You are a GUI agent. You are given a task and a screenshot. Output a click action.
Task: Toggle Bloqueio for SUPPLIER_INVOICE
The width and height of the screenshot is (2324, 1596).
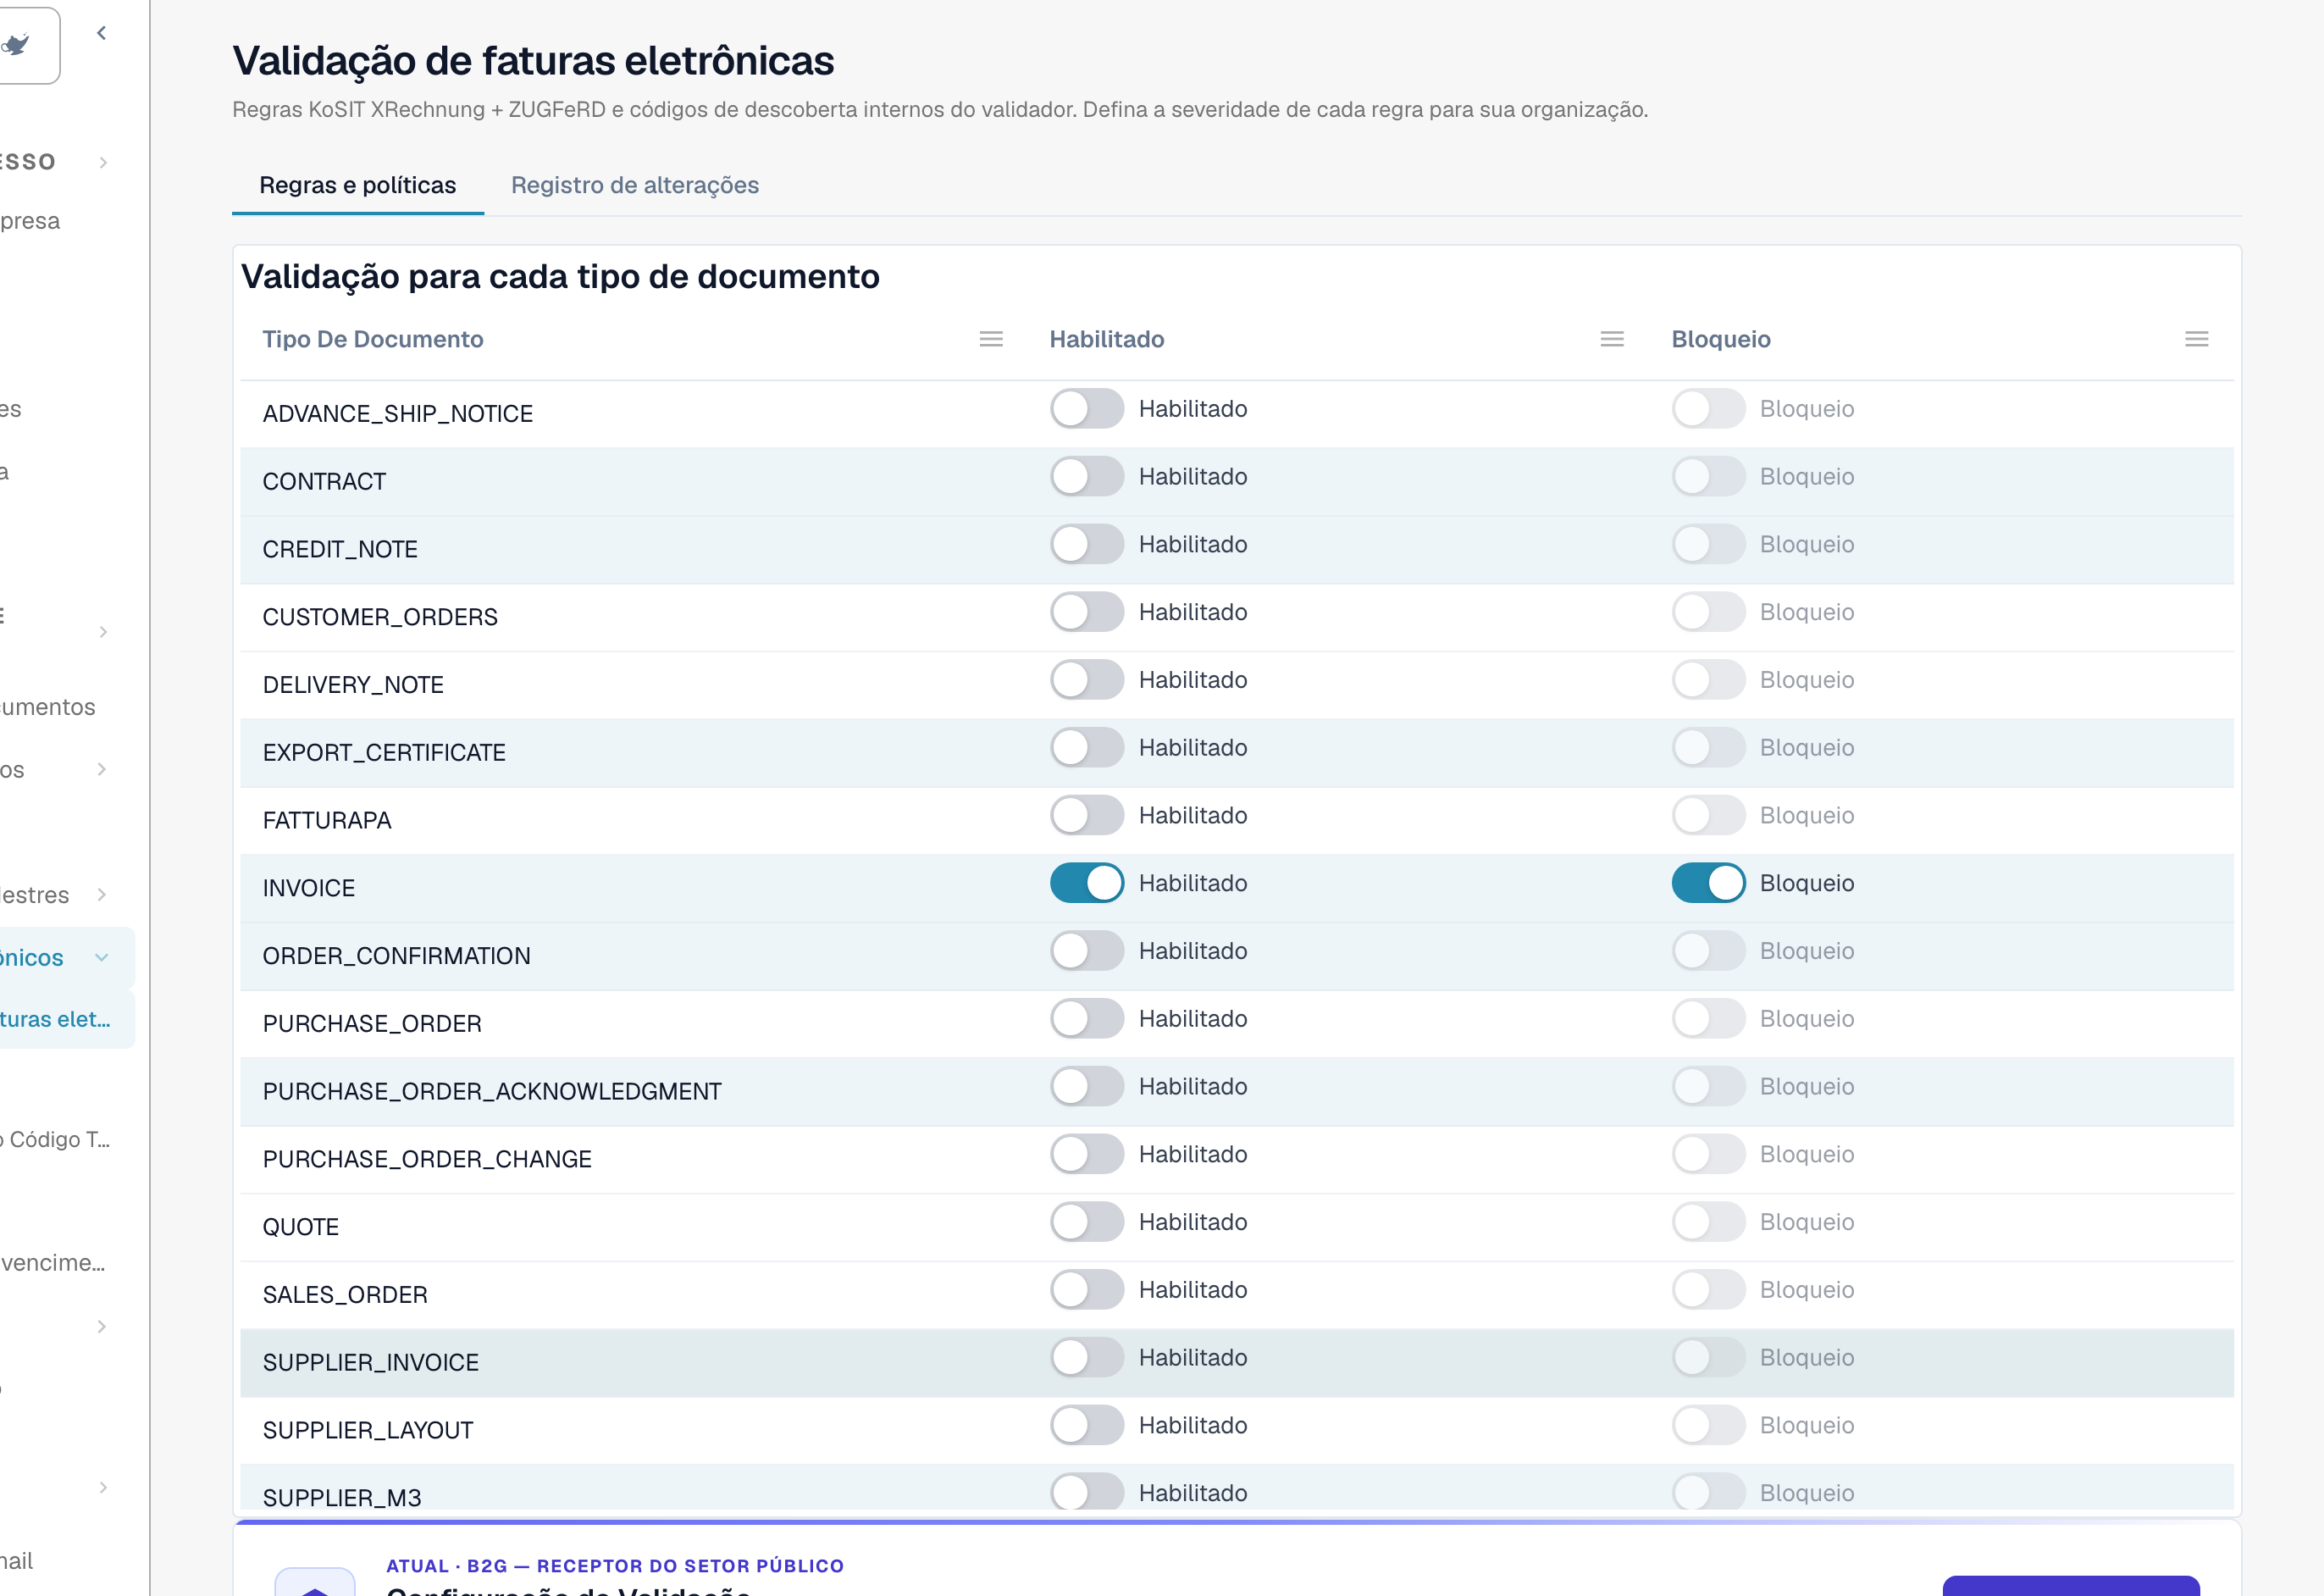coord(1708,1358)
